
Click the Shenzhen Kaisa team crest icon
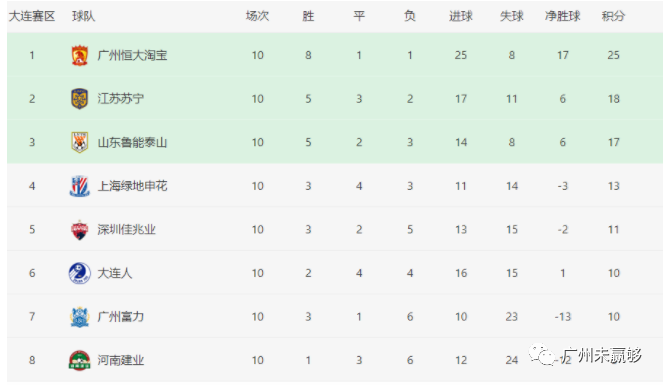coord(79,229)
